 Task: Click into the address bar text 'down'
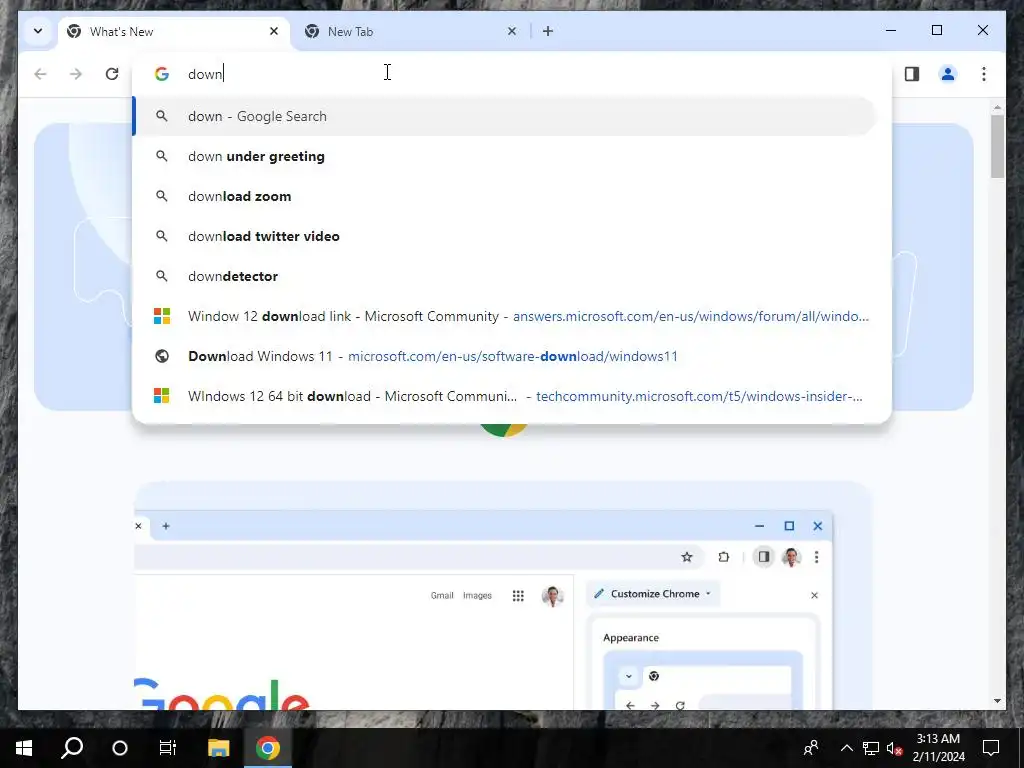tap(205, 74)
